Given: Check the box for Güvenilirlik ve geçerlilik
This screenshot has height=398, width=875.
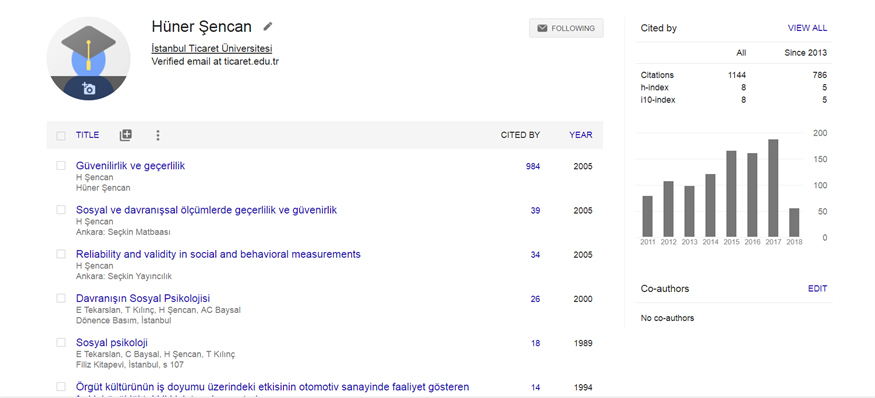Looking at the screenshot, I should click(61, 166).
